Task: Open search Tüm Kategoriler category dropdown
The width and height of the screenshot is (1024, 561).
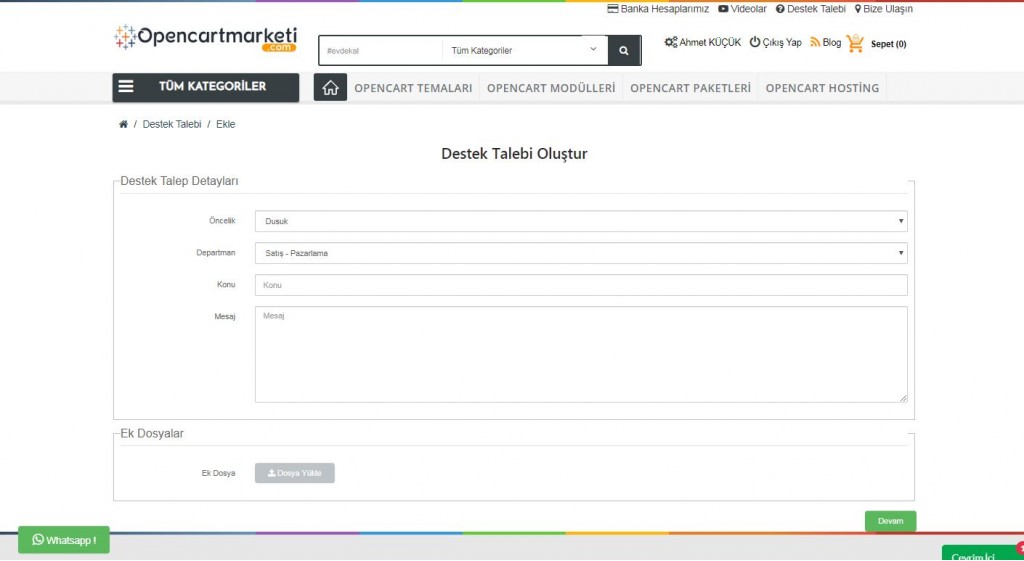Action: [524, 50]
